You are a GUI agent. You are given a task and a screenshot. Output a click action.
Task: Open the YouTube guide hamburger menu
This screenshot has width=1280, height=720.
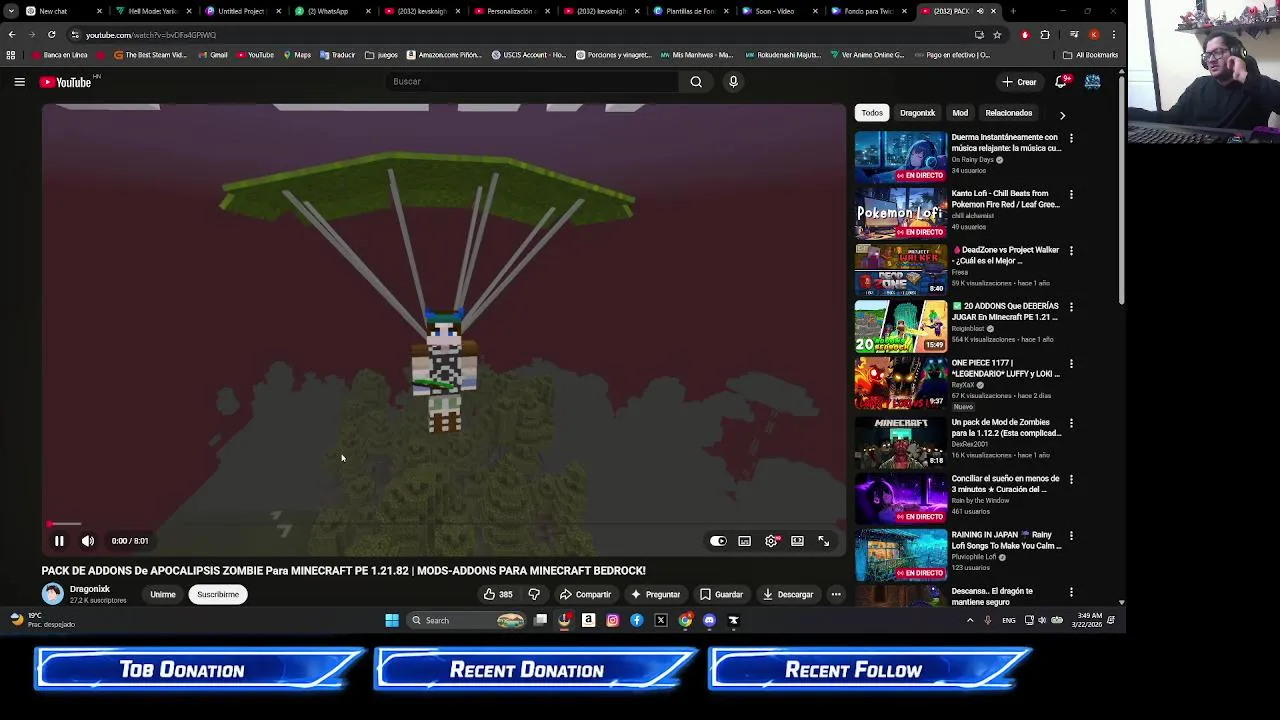(19, 82)
